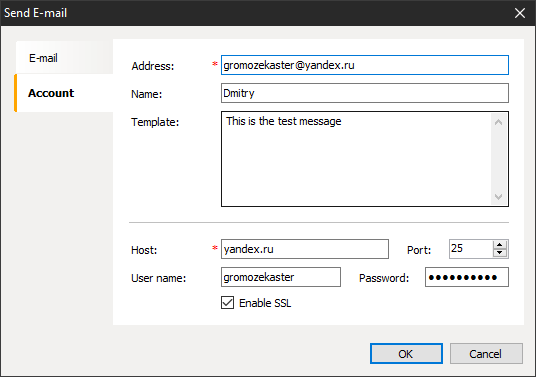Viewport: 536px width, 377px height.
Task: Decrease the Port value with down arrow
Action: (x=500, y=253)
